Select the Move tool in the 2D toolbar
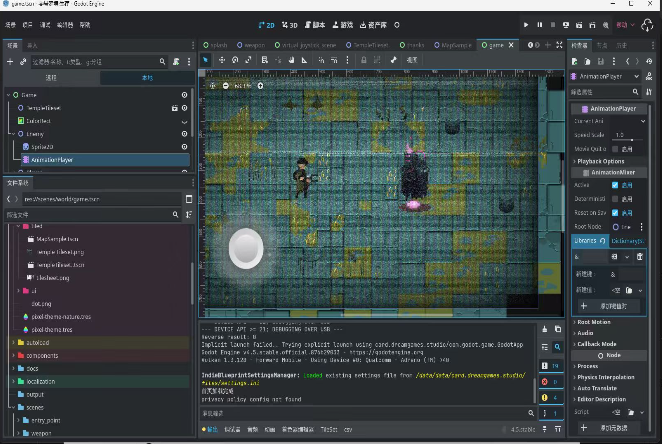The image size is (662, 444). (221, 60)
